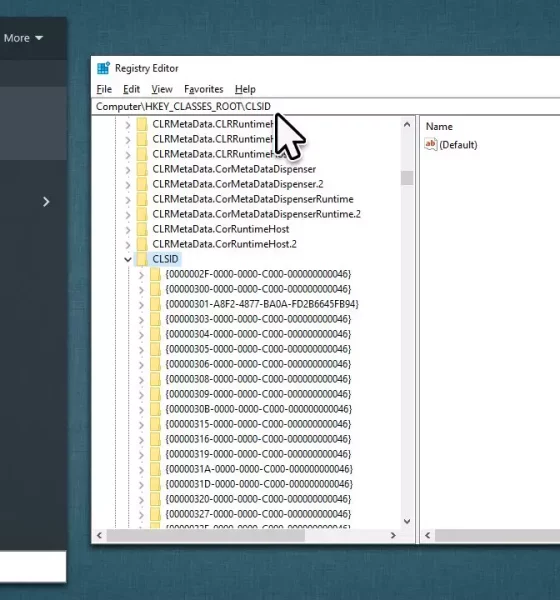The image size is (560, 600).
Task: Expand the {0000002F-0000-0000-C000-000000000046} key
Action: point(141,274)
